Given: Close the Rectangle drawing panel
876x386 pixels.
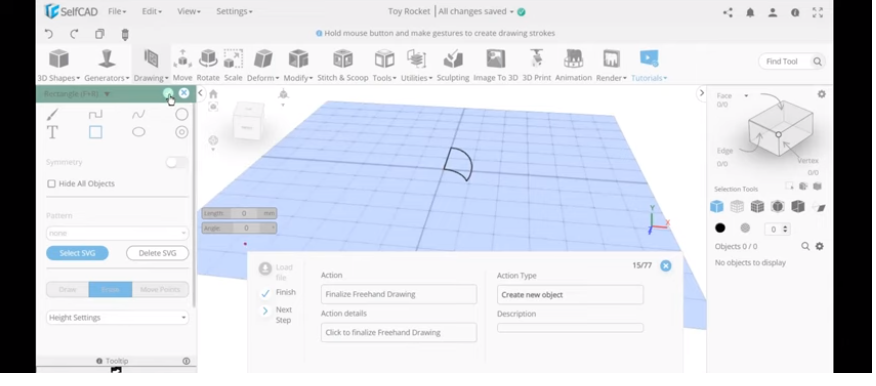Looking at the screenshot, I should pos(184,93).
